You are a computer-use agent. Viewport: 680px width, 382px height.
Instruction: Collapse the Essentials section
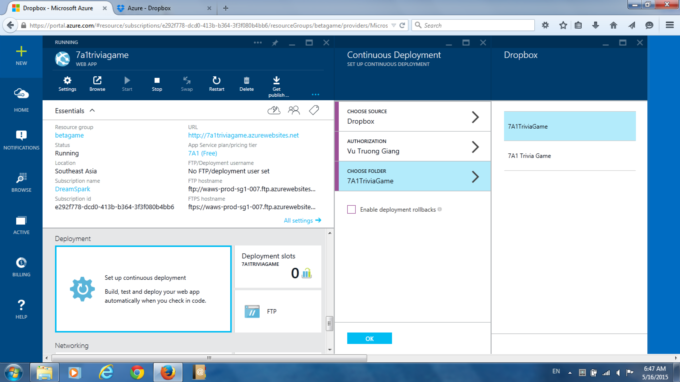(92, 111)
